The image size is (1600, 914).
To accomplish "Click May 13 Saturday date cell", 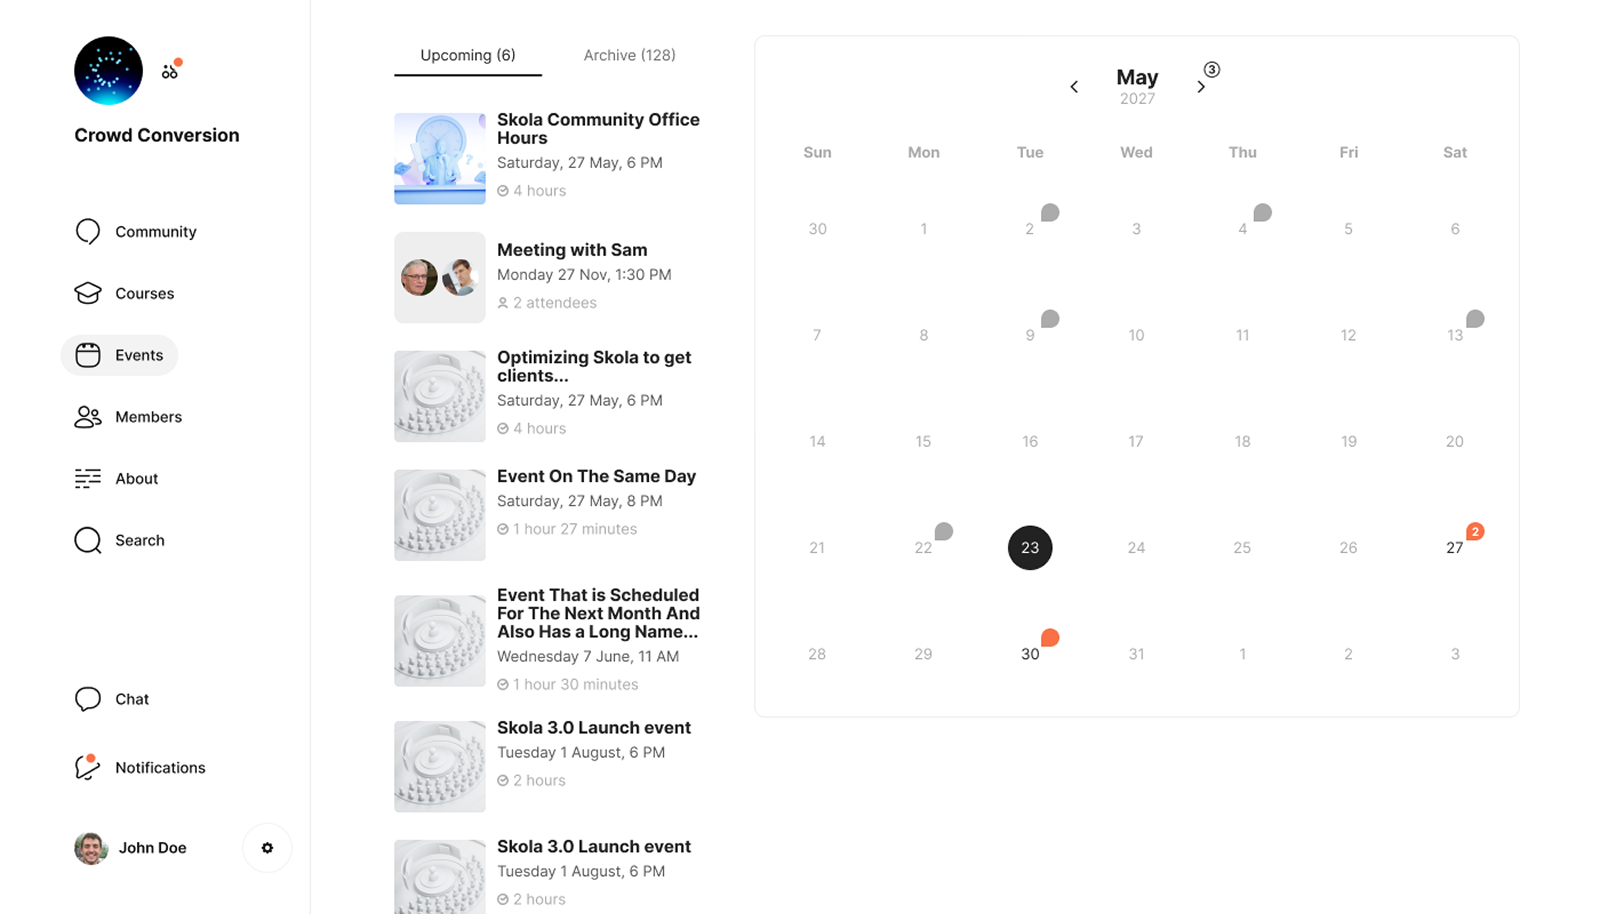I will pos(1454,335).
